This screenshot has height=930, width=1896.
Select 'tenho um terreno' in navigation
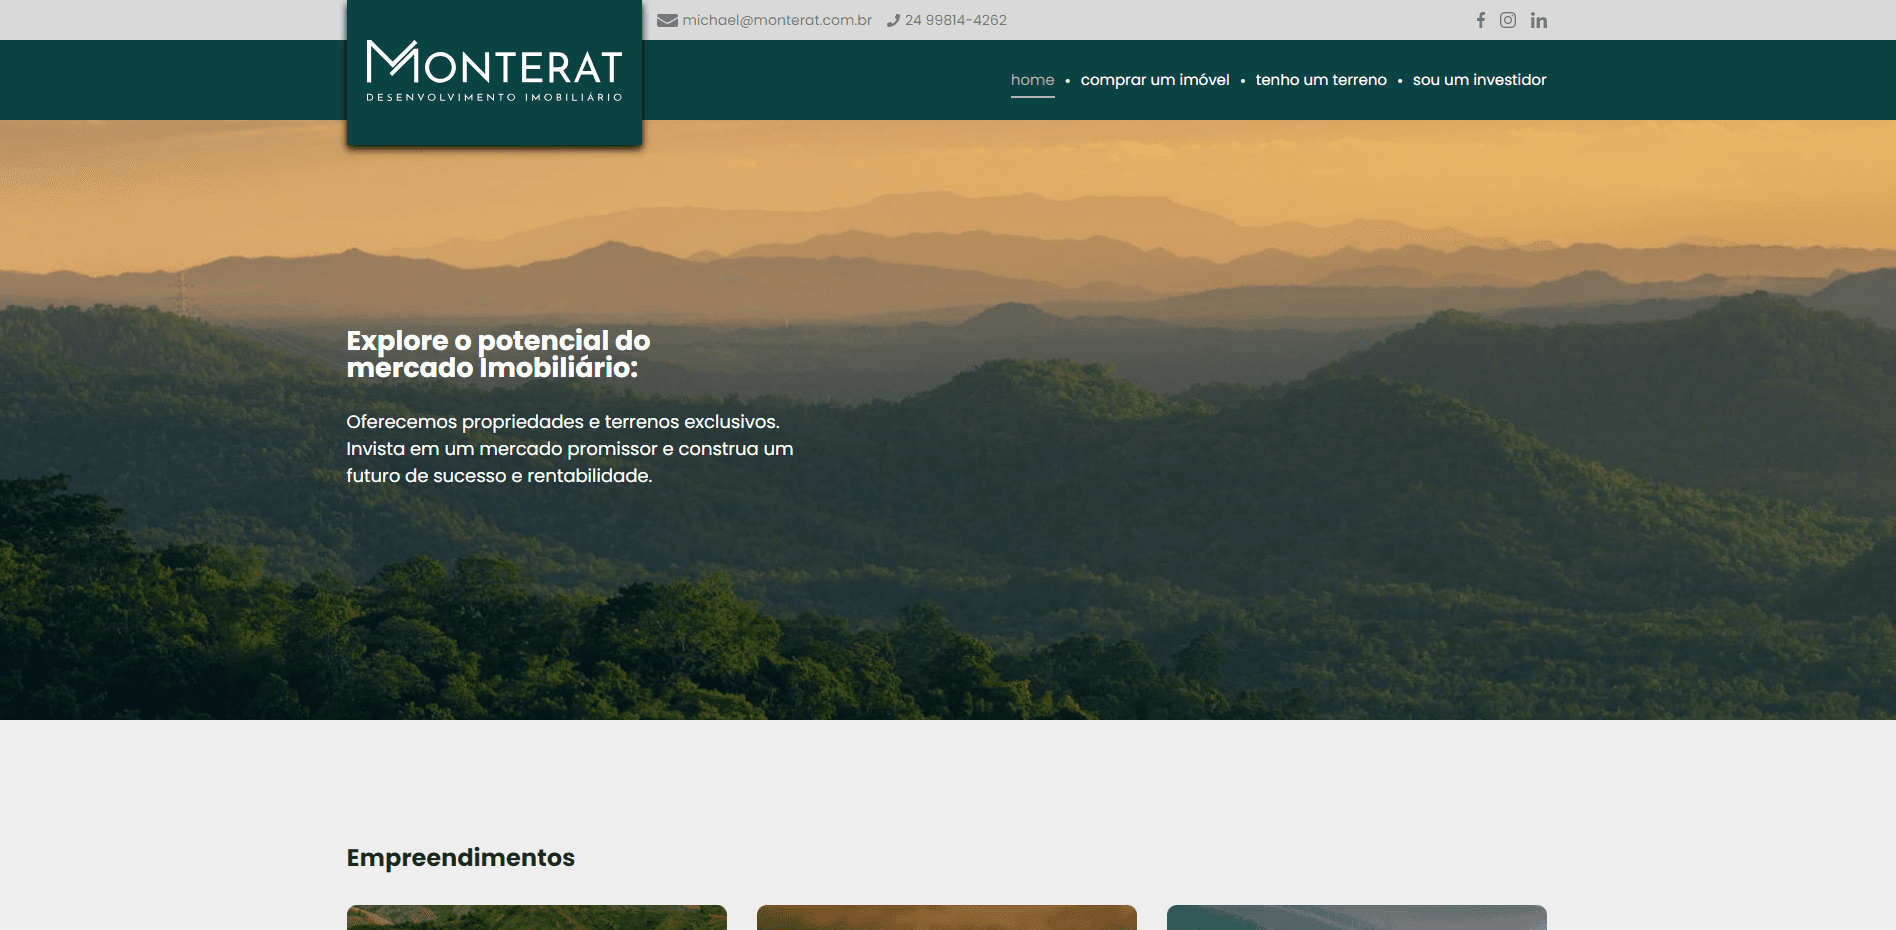(x=1321, y=80)
